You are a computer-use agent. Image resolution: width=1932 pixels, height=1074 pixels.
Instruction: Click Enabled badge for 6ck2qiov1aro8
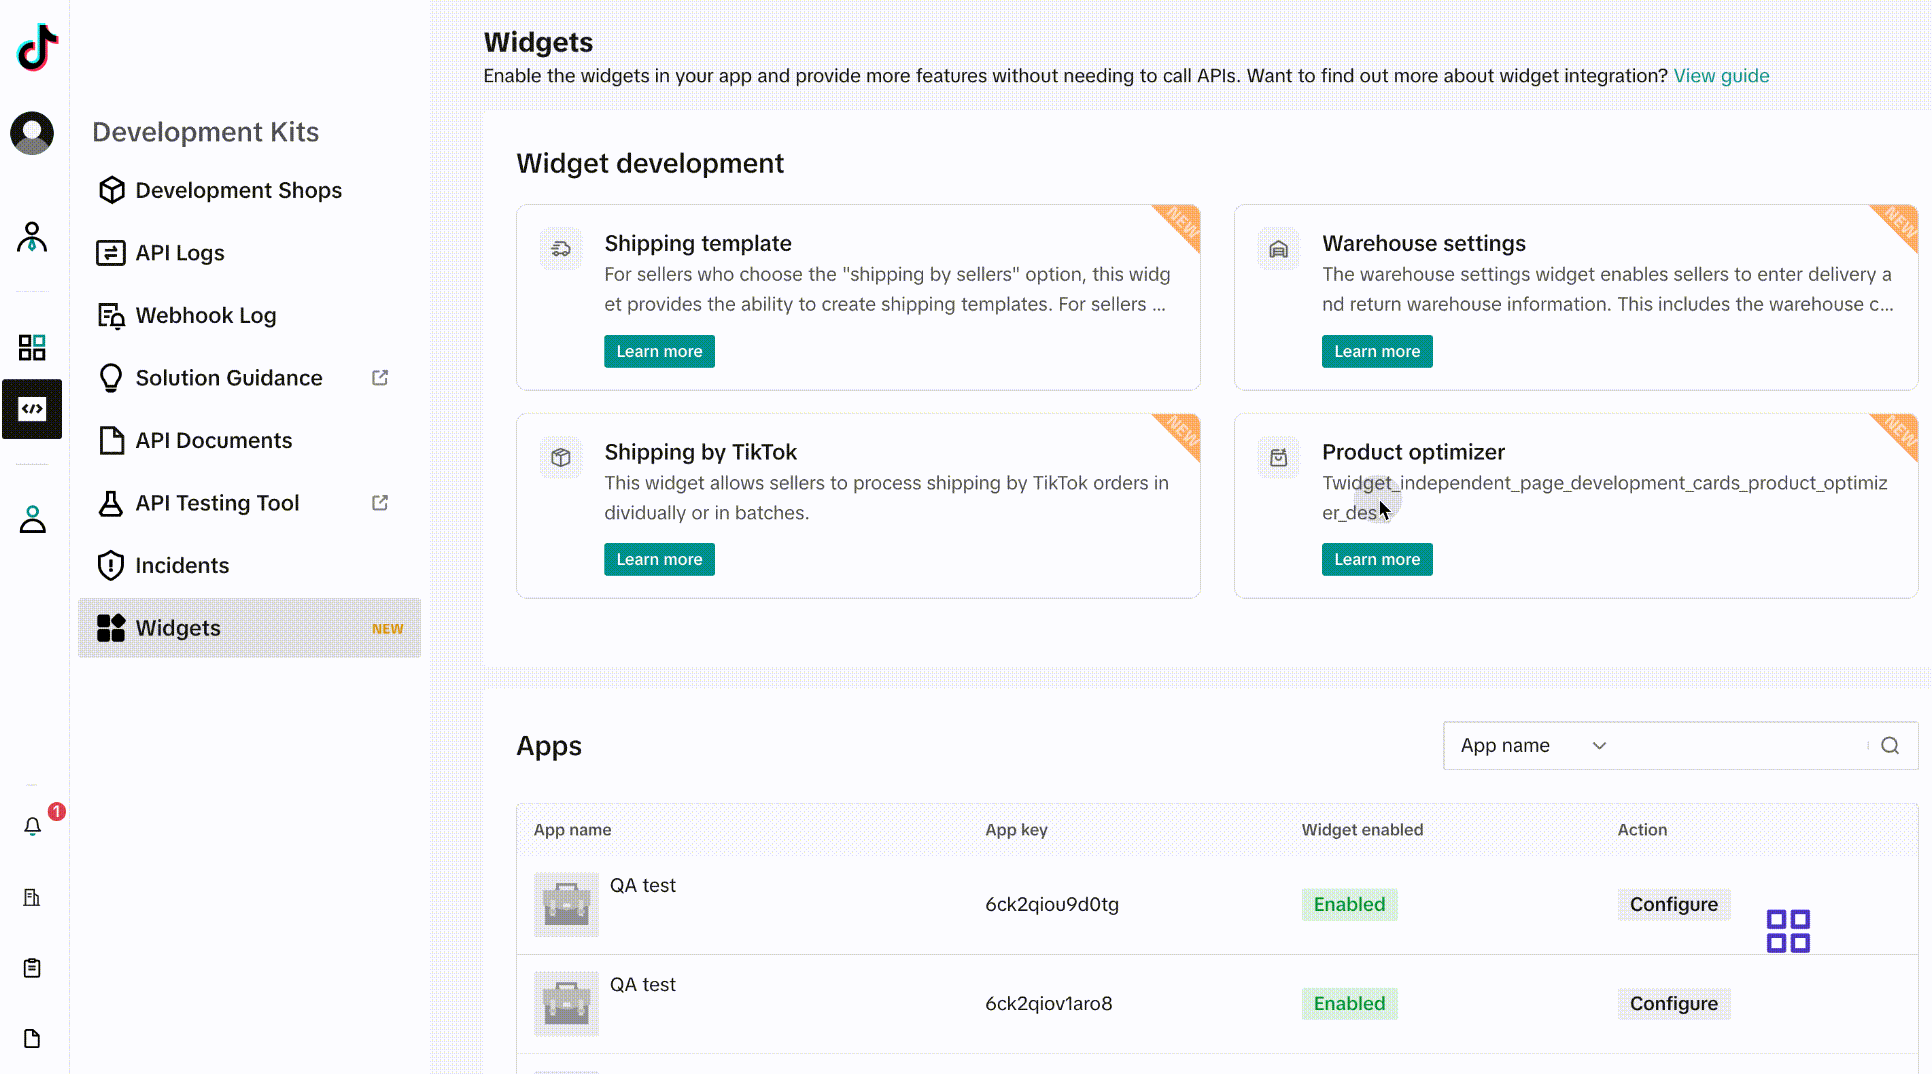tap(1349, 1003)
